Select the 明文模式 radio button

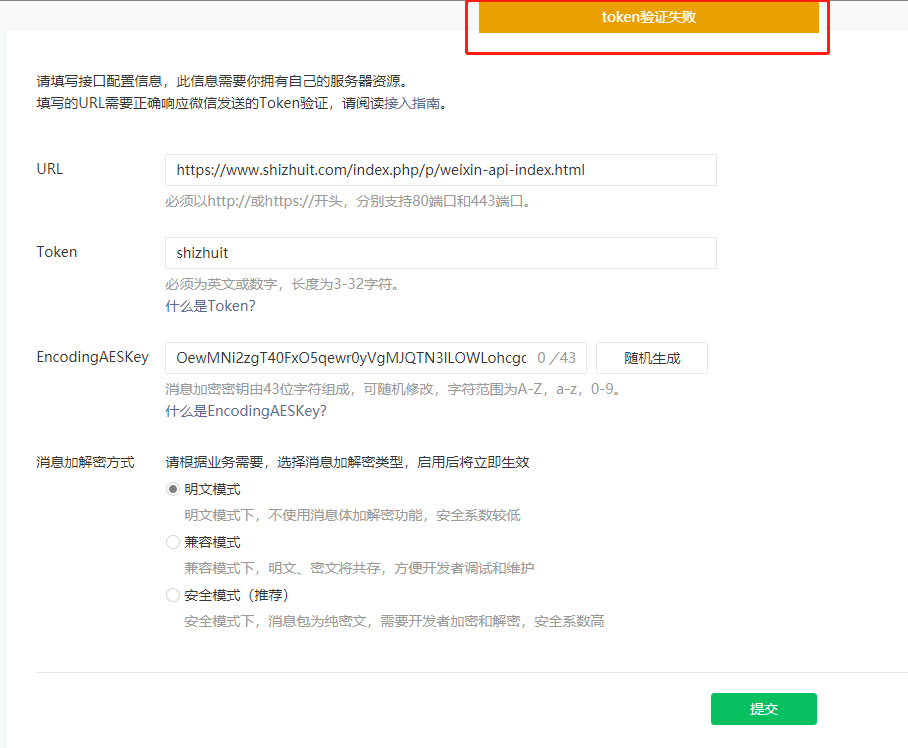click(173, 490)
